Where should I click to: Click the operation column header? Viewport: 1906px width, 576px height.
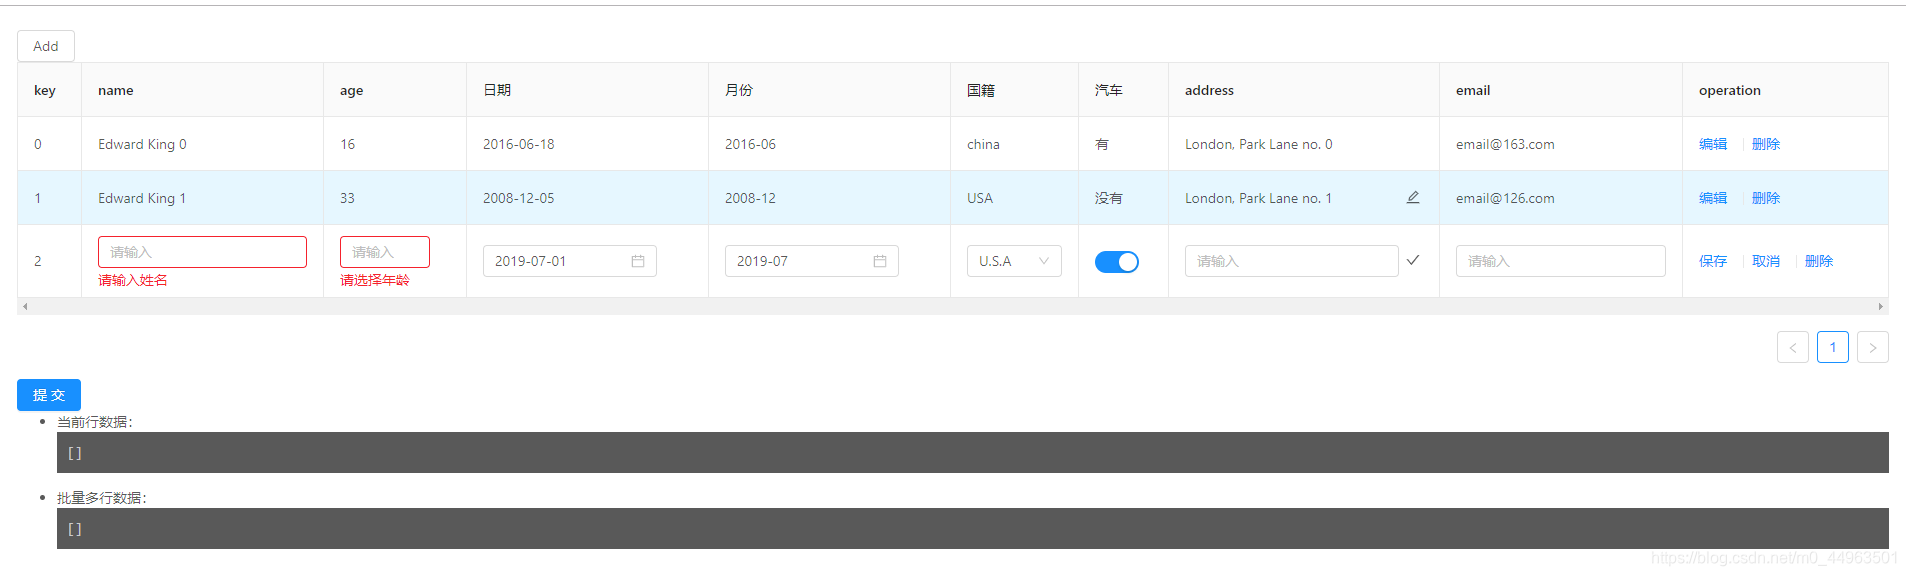tap(1785, 90)
